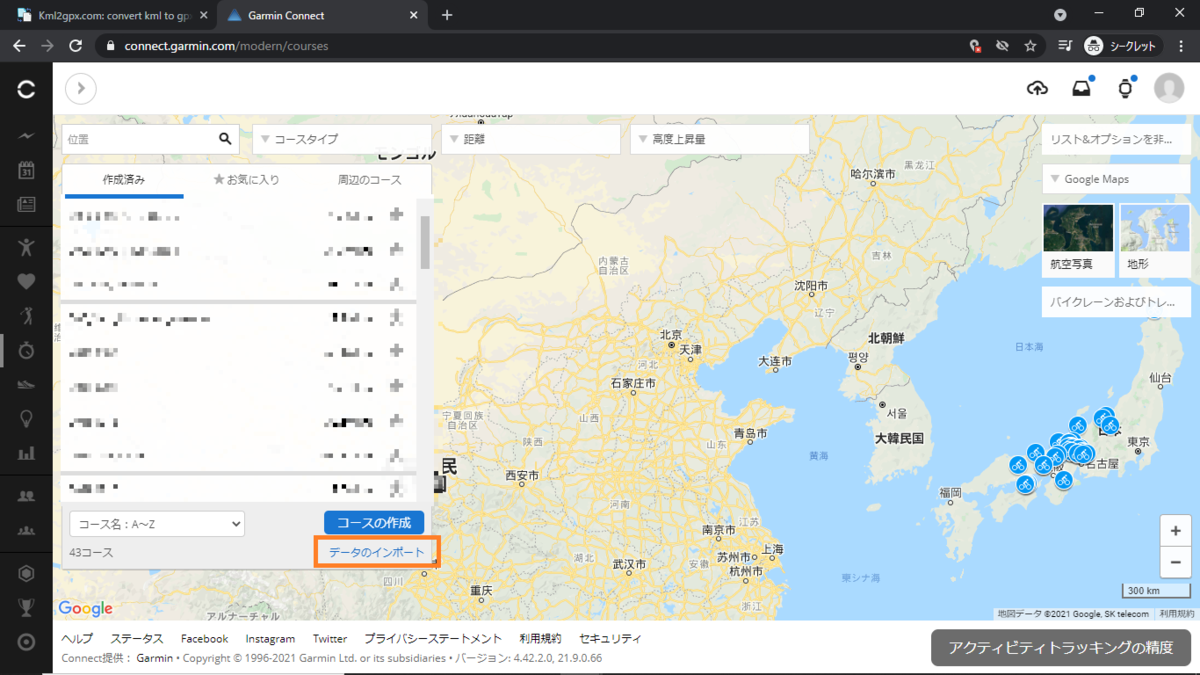The width and height of the screenshot is (1200, 675).
Task: Open the watch devices icon
Action: pyautogui.click(x=1125, y=89)
